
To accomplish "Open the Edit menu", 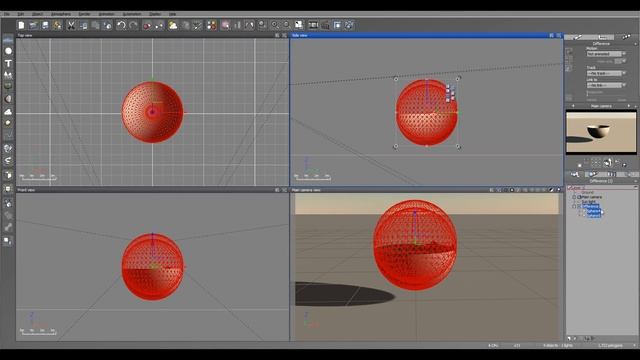I will [21, 14].
